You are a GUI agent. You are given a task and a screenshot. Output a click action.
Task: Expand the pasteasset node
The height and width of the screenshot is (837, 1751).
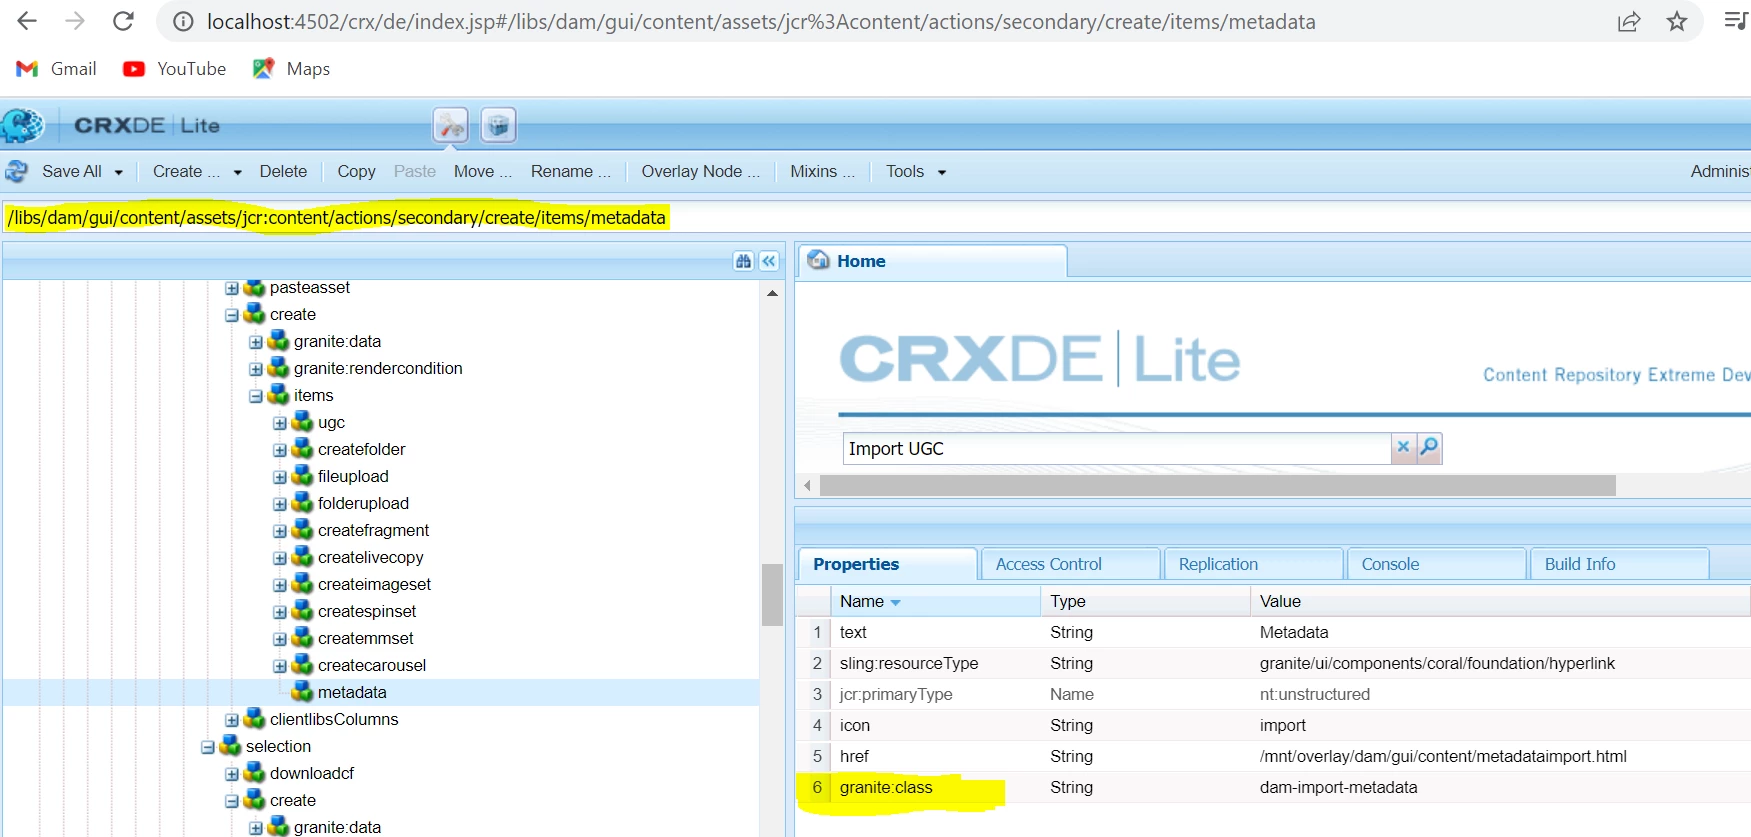232,288
